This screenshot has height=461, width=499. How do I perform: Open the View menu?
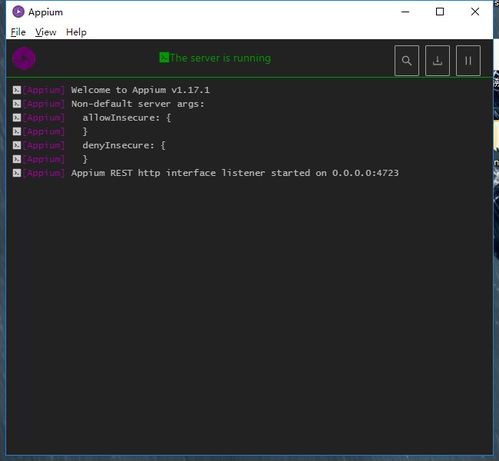46,32
